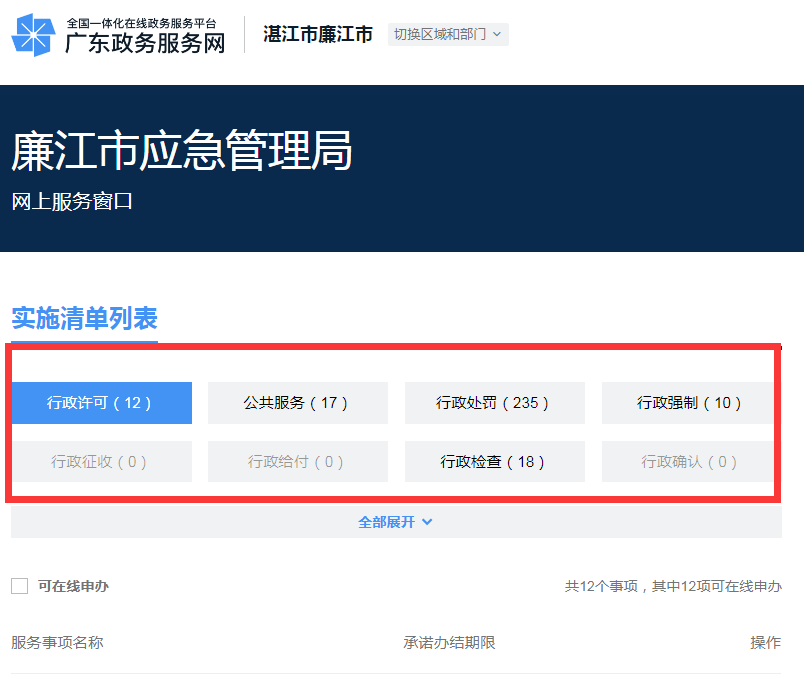Select the 行政检查 (18) tab
Screen dimensions: 804x680
tap(495, 462)
